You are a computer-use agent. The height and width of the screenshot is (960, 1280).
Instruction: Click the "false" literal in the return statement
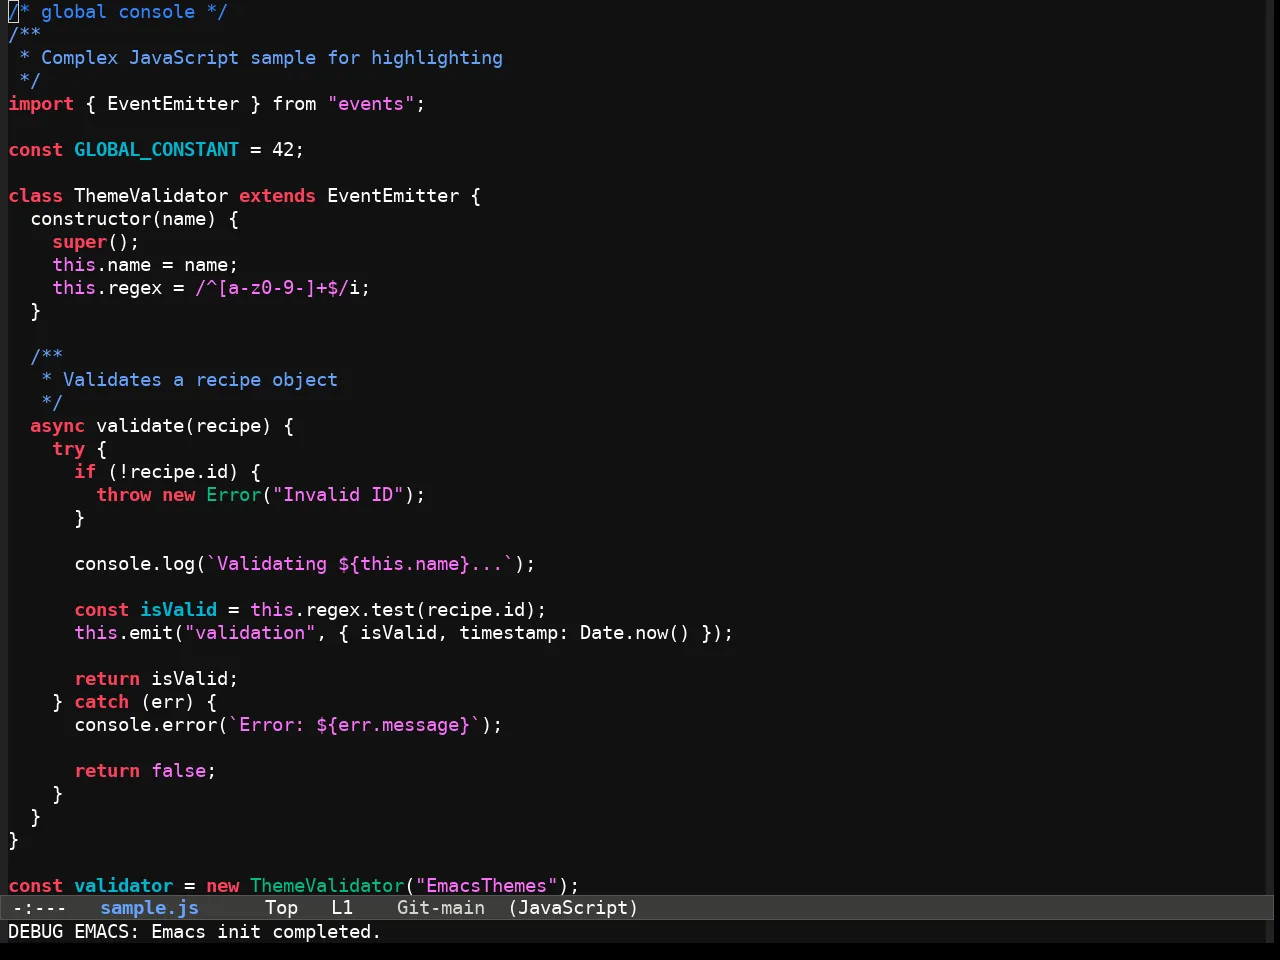(179, 771)
